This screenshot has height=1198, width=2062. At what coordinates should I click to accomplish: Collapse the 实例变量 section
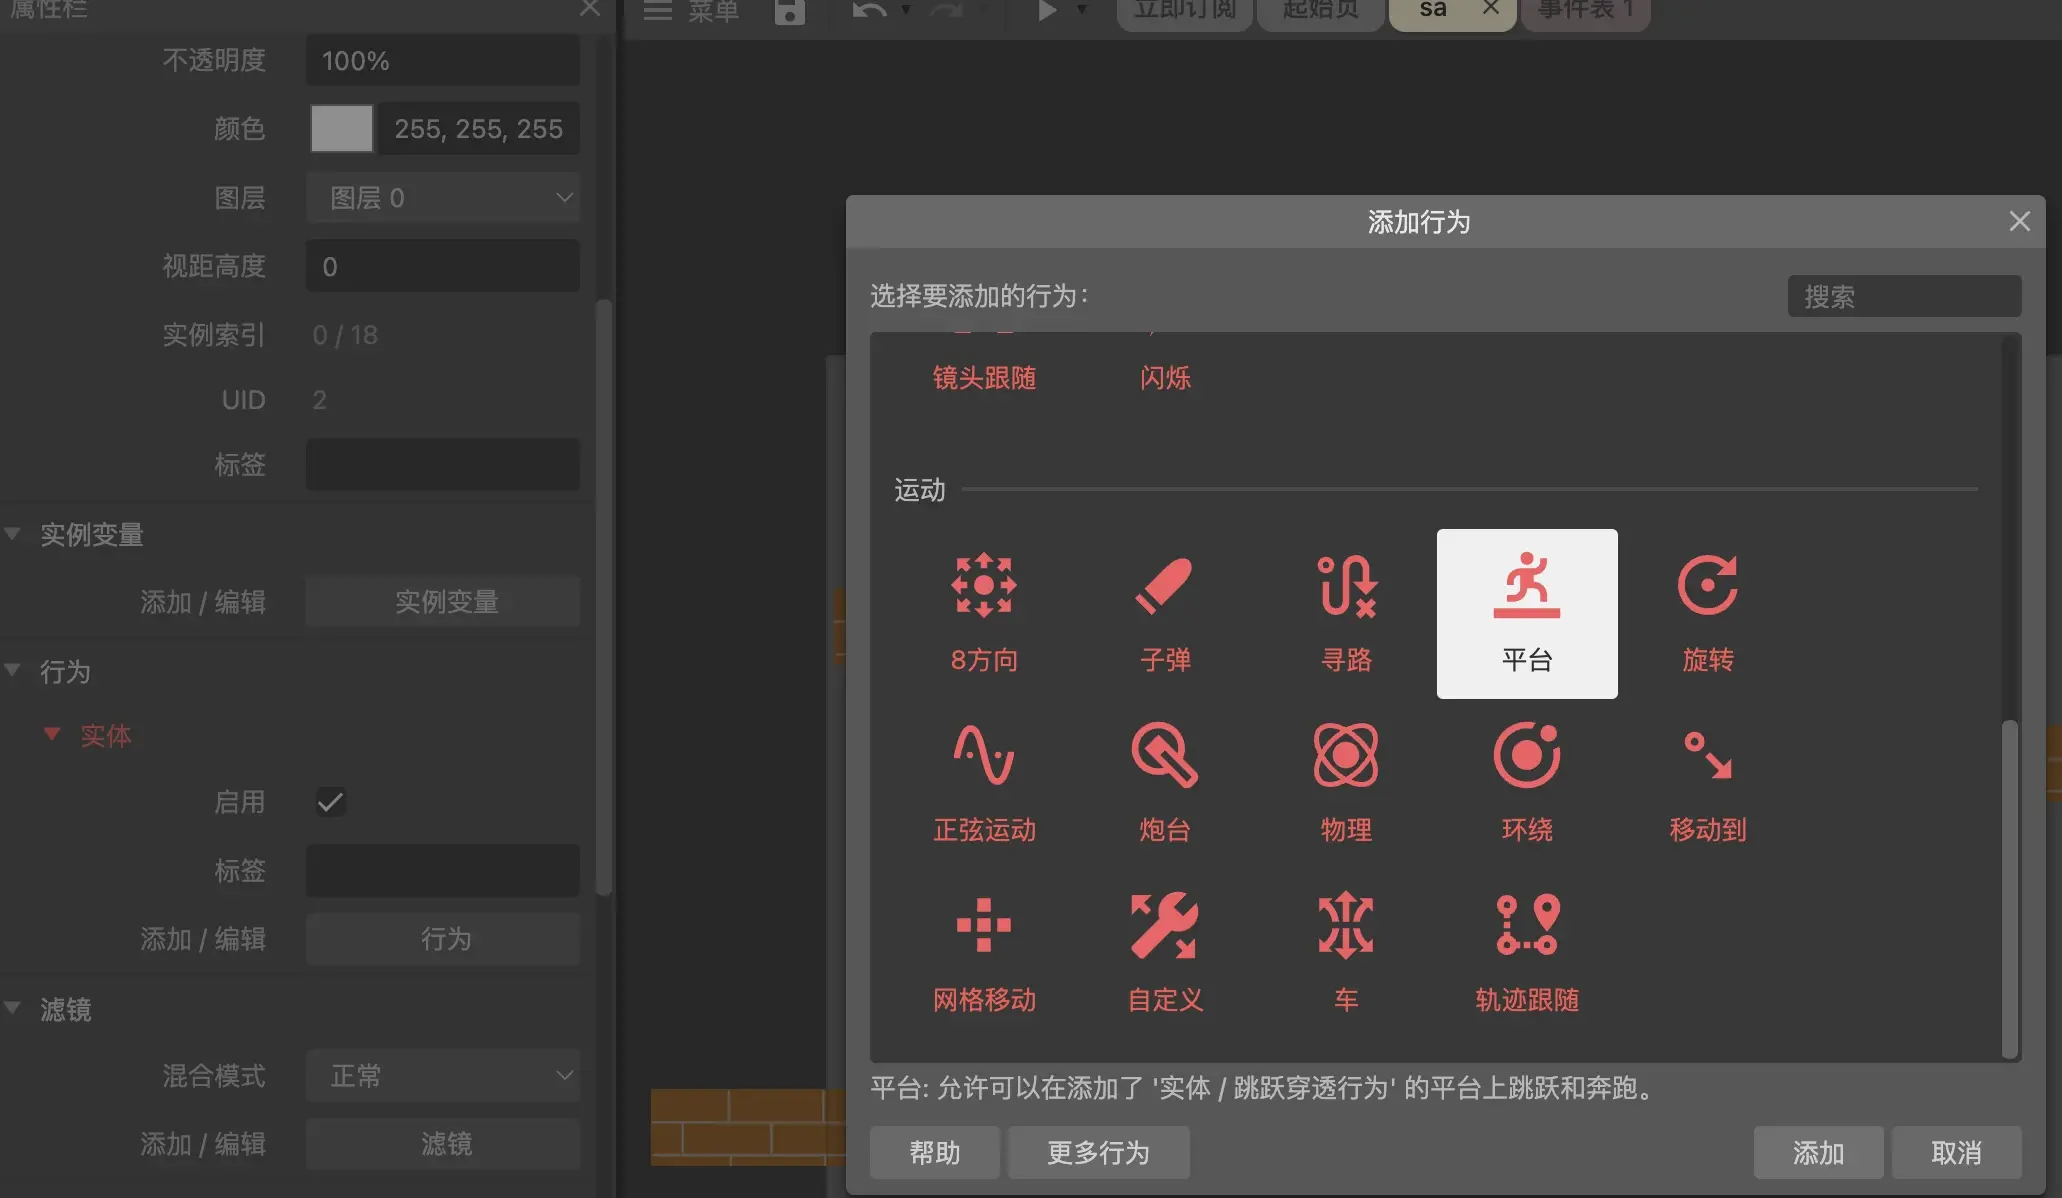pos(13,534)
